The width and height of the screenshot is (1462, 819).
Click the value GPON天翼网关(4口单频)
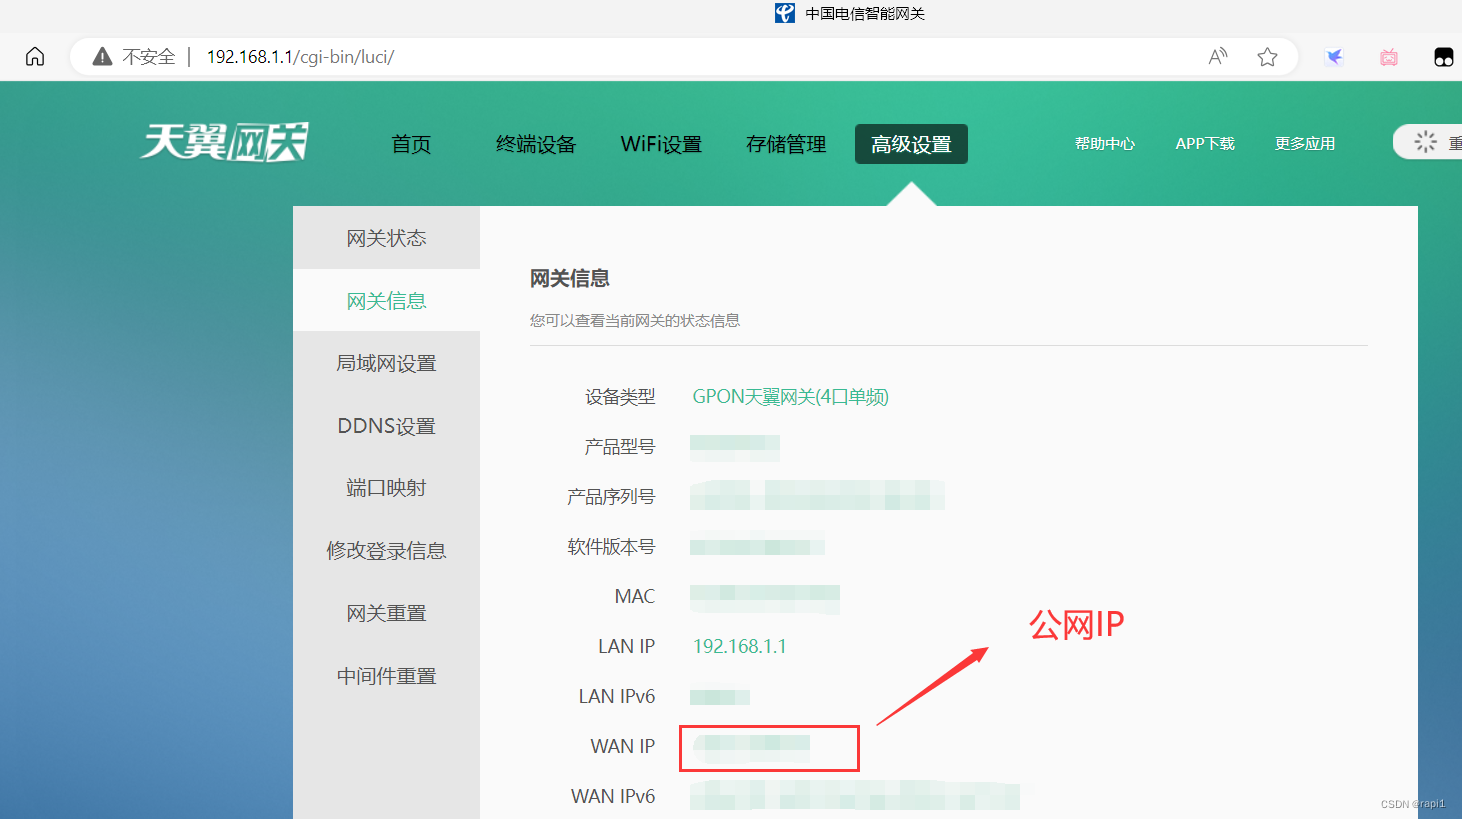(x=790, y=397)
